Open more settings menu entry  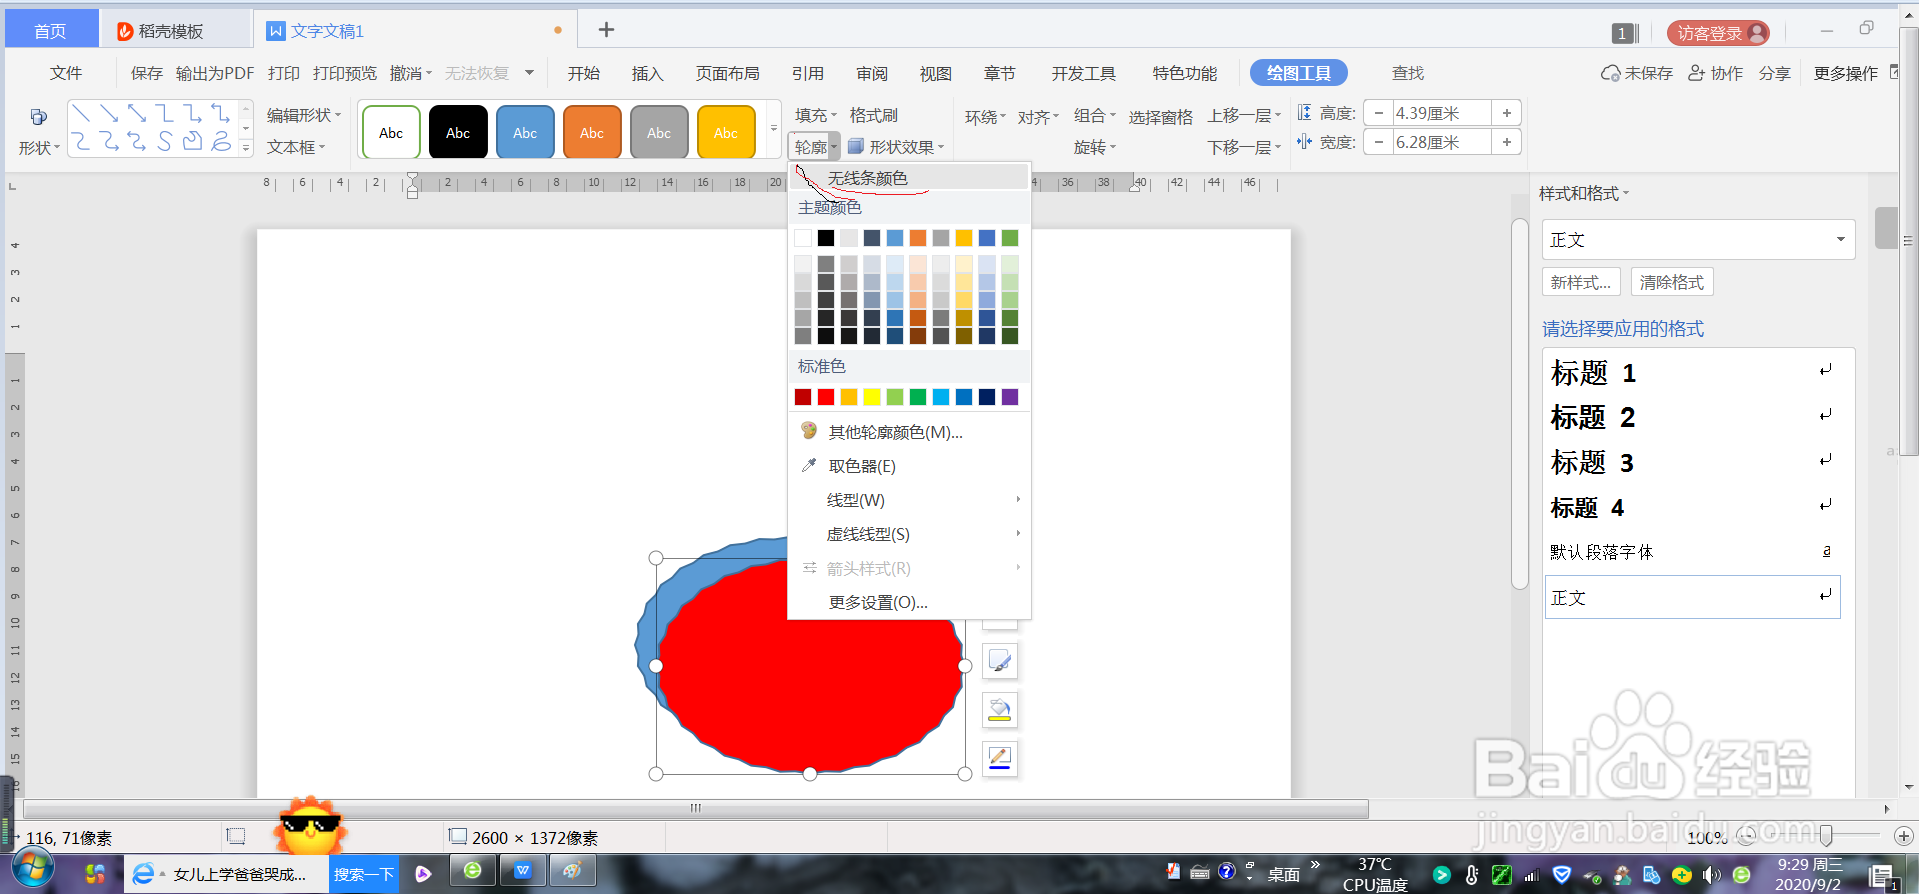pos(908,602)
